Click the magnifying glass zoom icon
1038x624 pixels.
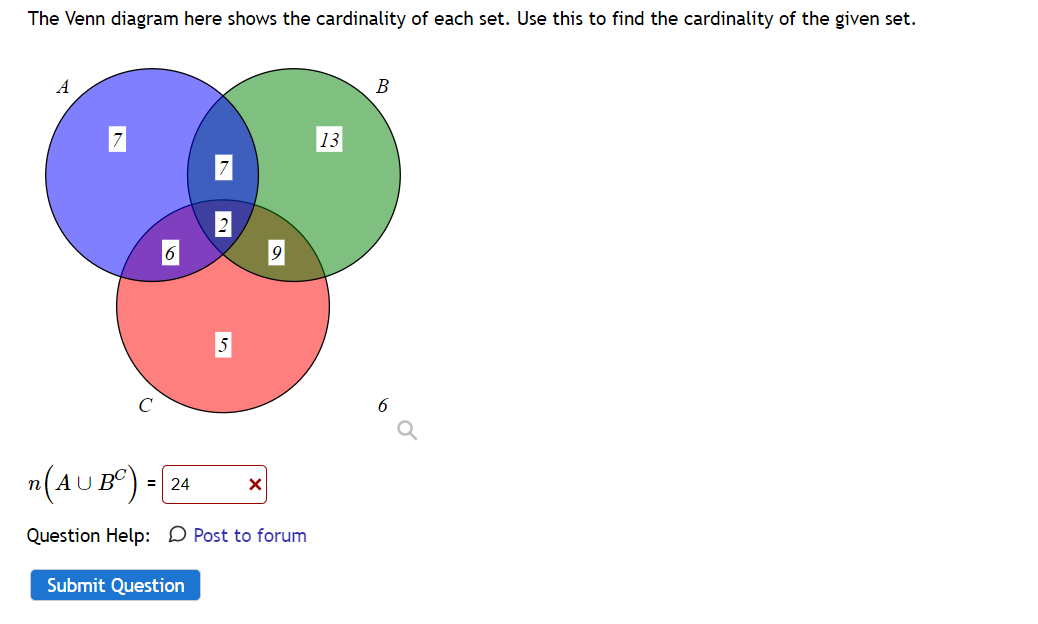coord(406,430)
